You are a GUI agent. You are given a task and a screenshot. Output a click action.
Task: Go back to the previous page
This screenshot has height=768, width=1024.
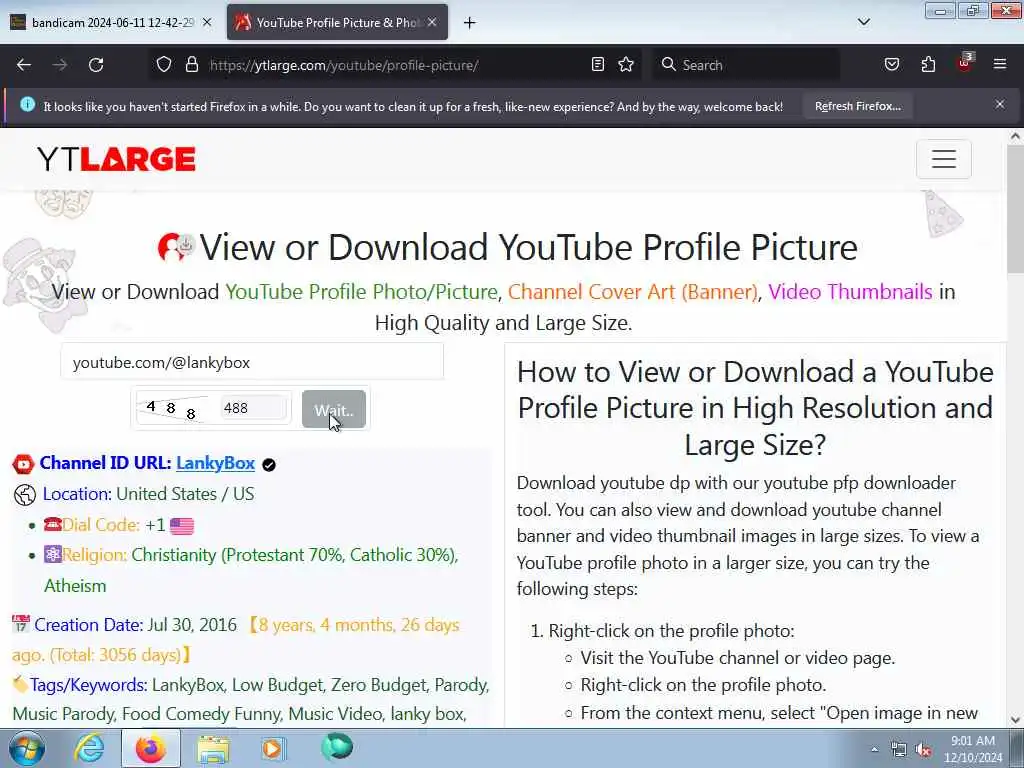[24, 65]
